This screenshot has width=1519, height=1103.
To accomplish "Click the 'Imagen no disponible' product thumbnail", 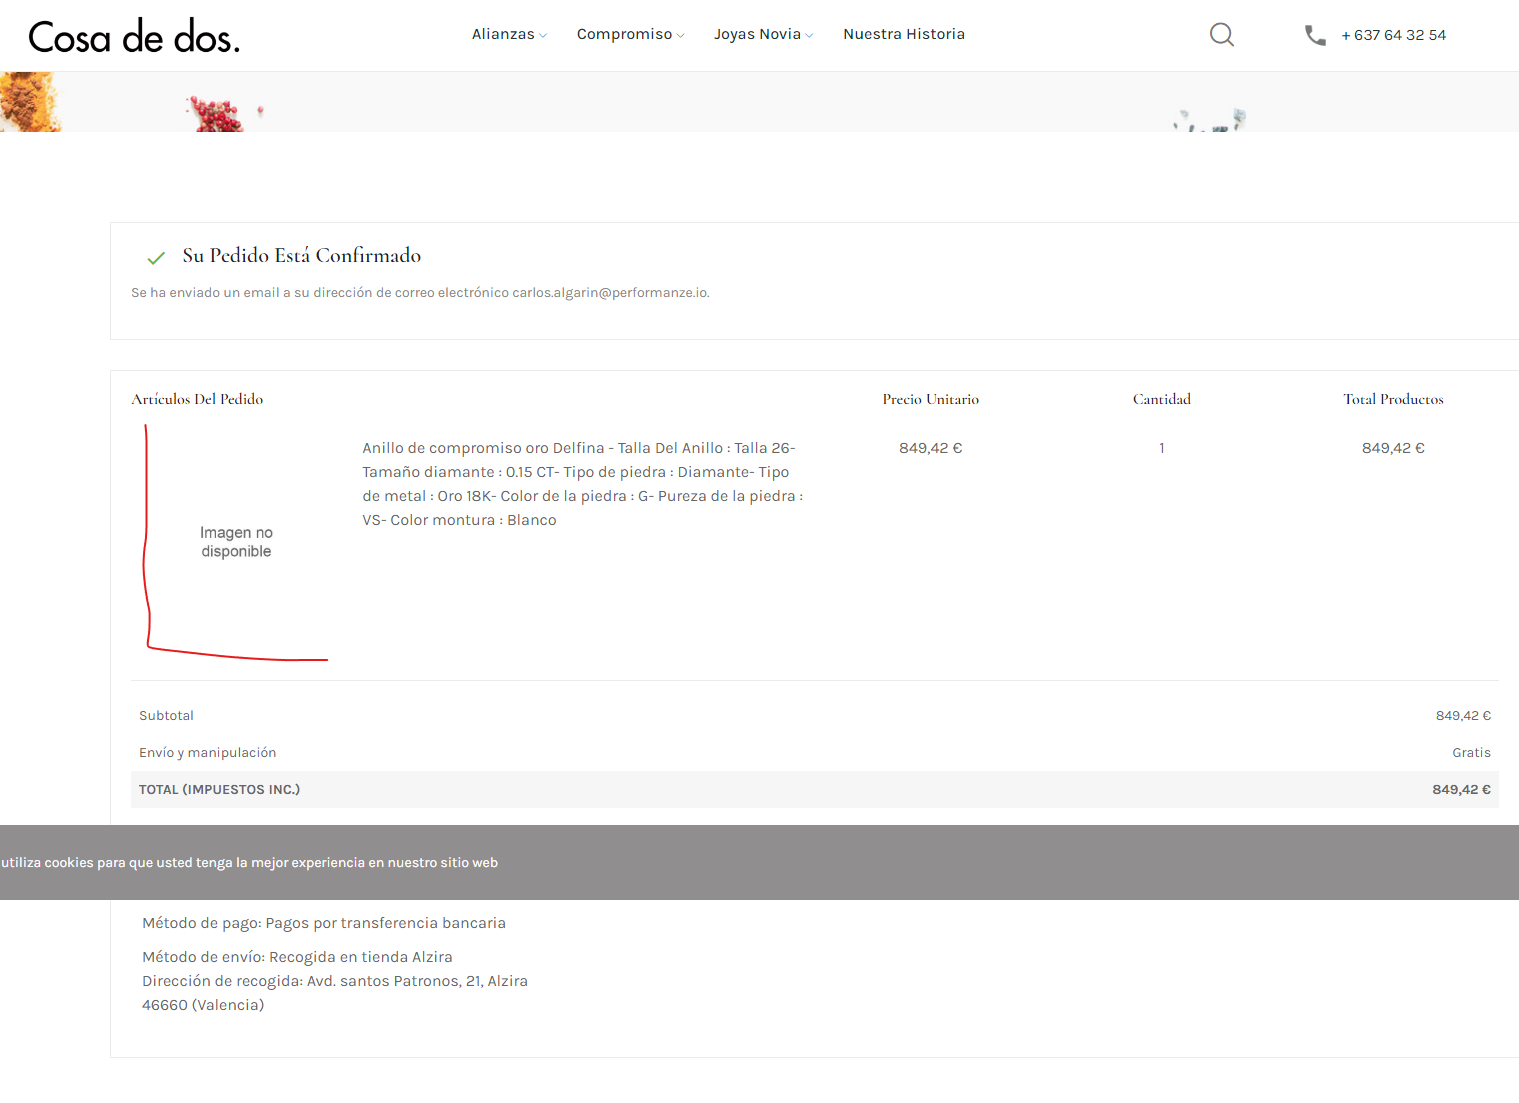I will [236, 542].
